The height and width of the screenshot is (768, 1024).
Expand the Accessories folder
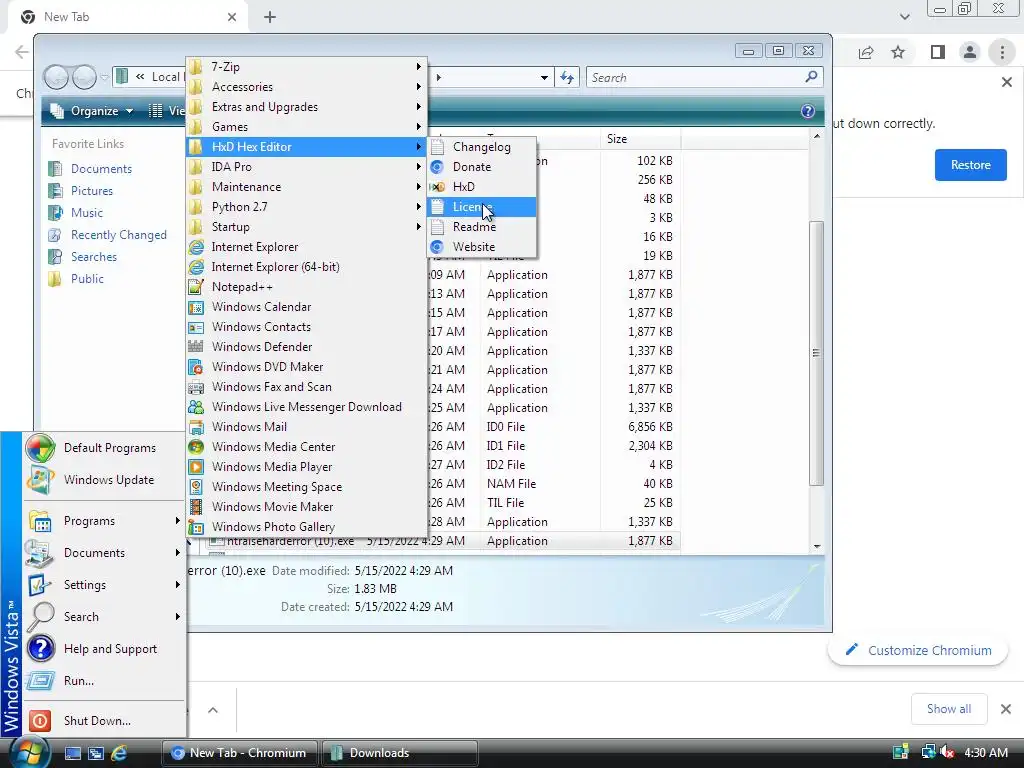coord(307,87)
